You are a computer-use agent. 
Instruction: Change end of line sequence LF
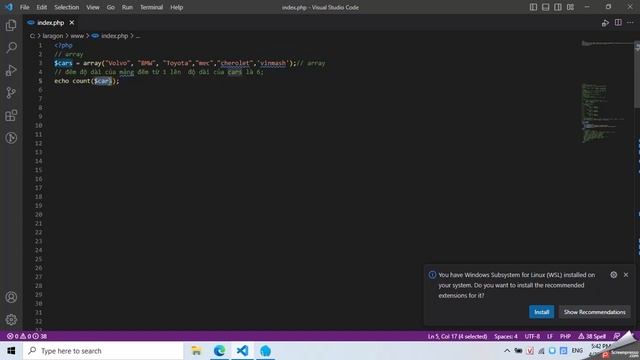pos(550,336)
